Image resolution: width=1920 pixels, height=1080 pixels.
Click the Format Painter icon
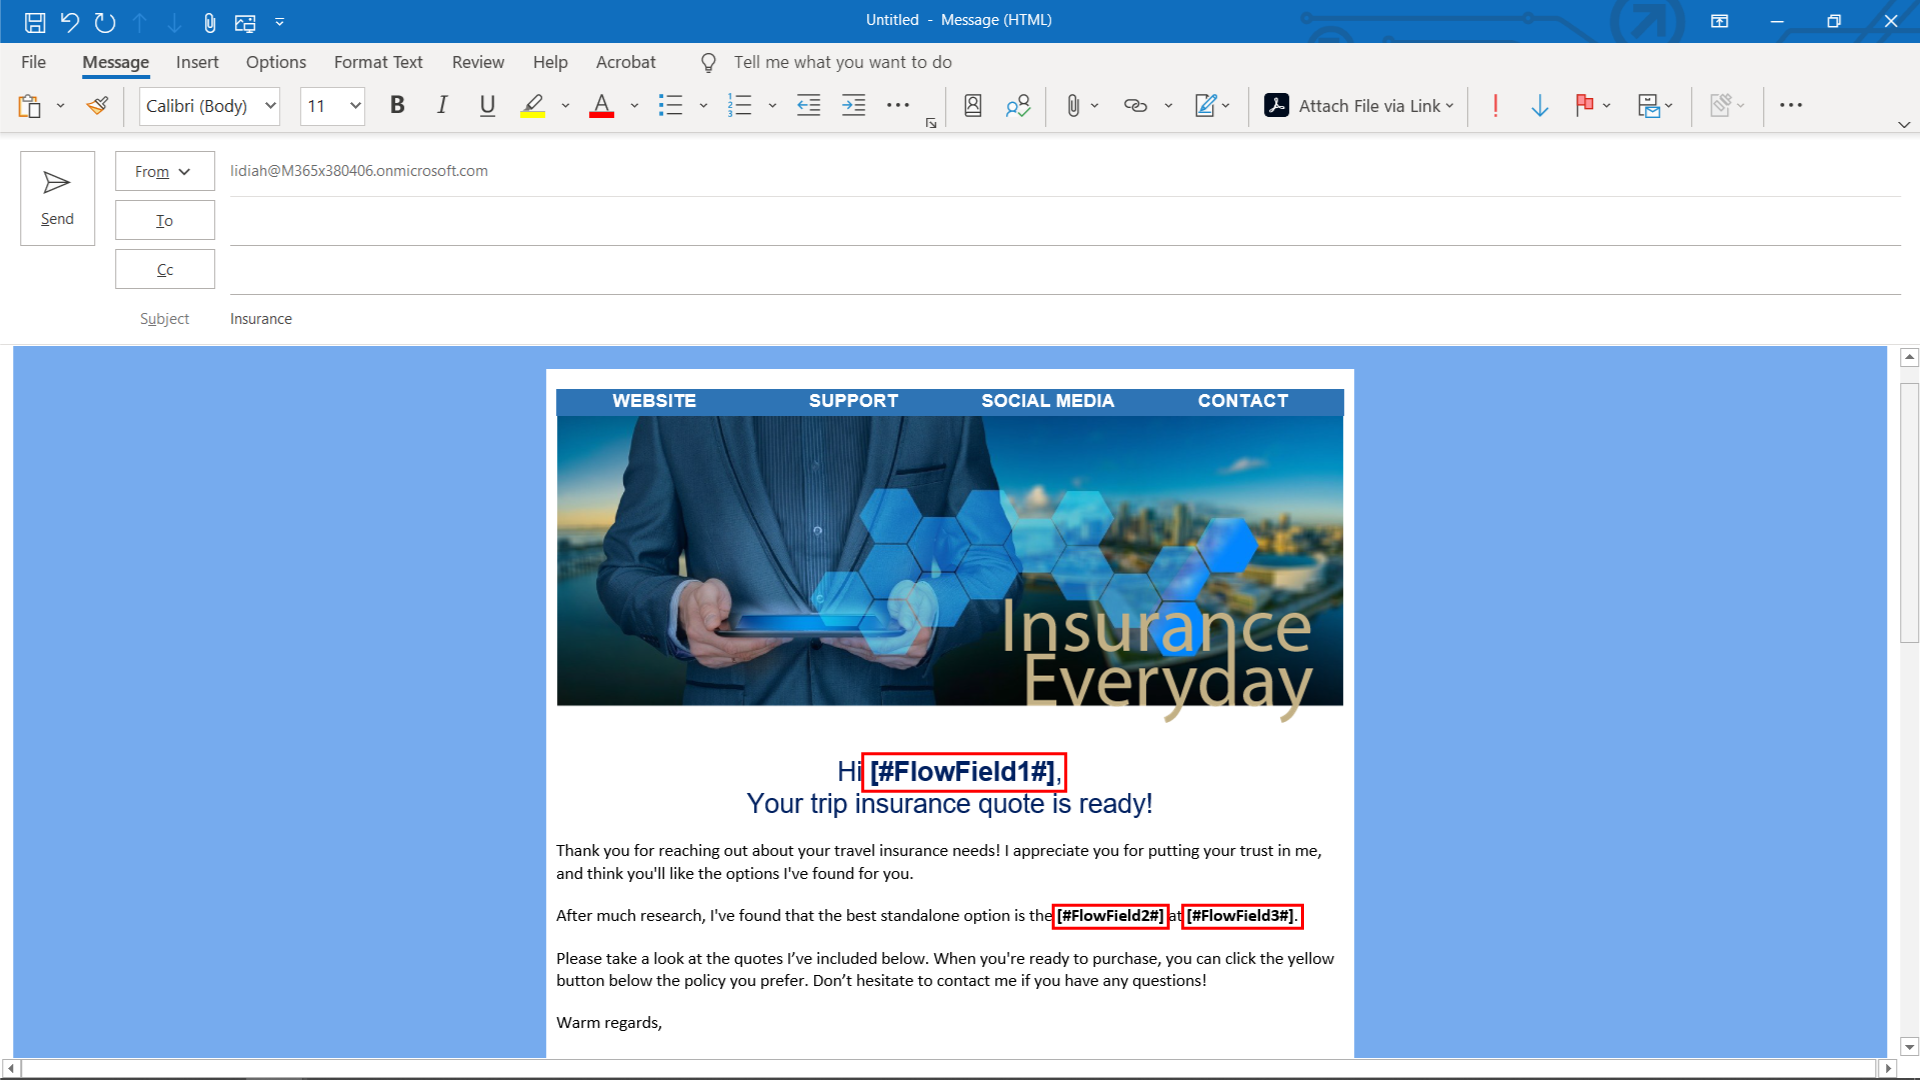pyautogui.click(x=97, y=105)
